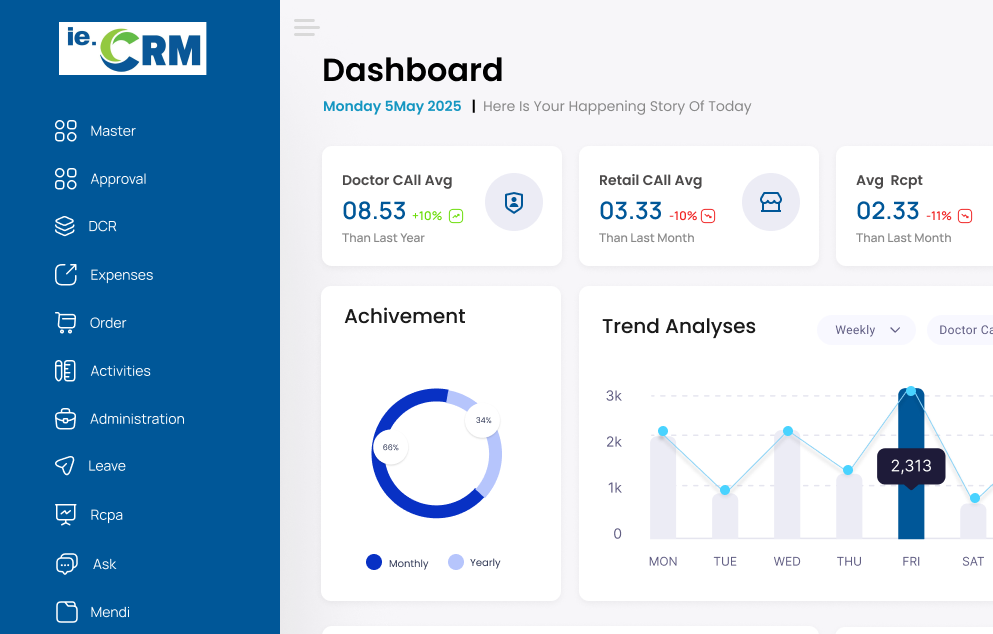Click the Dashboard heading
The width and height of the screenshot is (993, 634).
[x=412, y=70]
